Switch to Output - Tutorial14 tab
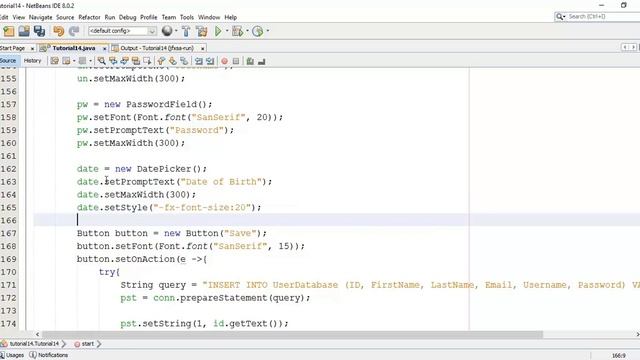The image size is (640, 360). tap(157, 48)
